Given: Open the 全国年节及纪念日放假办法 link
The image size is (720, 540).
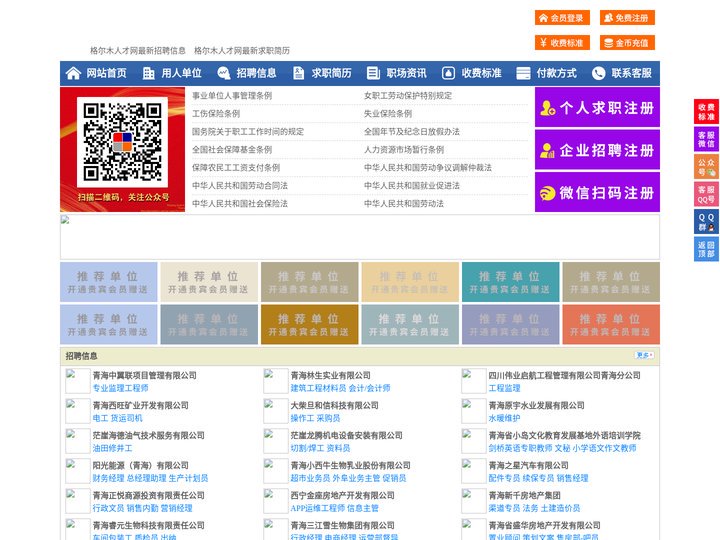Looking at the screenshot, I should click(412, 132).
